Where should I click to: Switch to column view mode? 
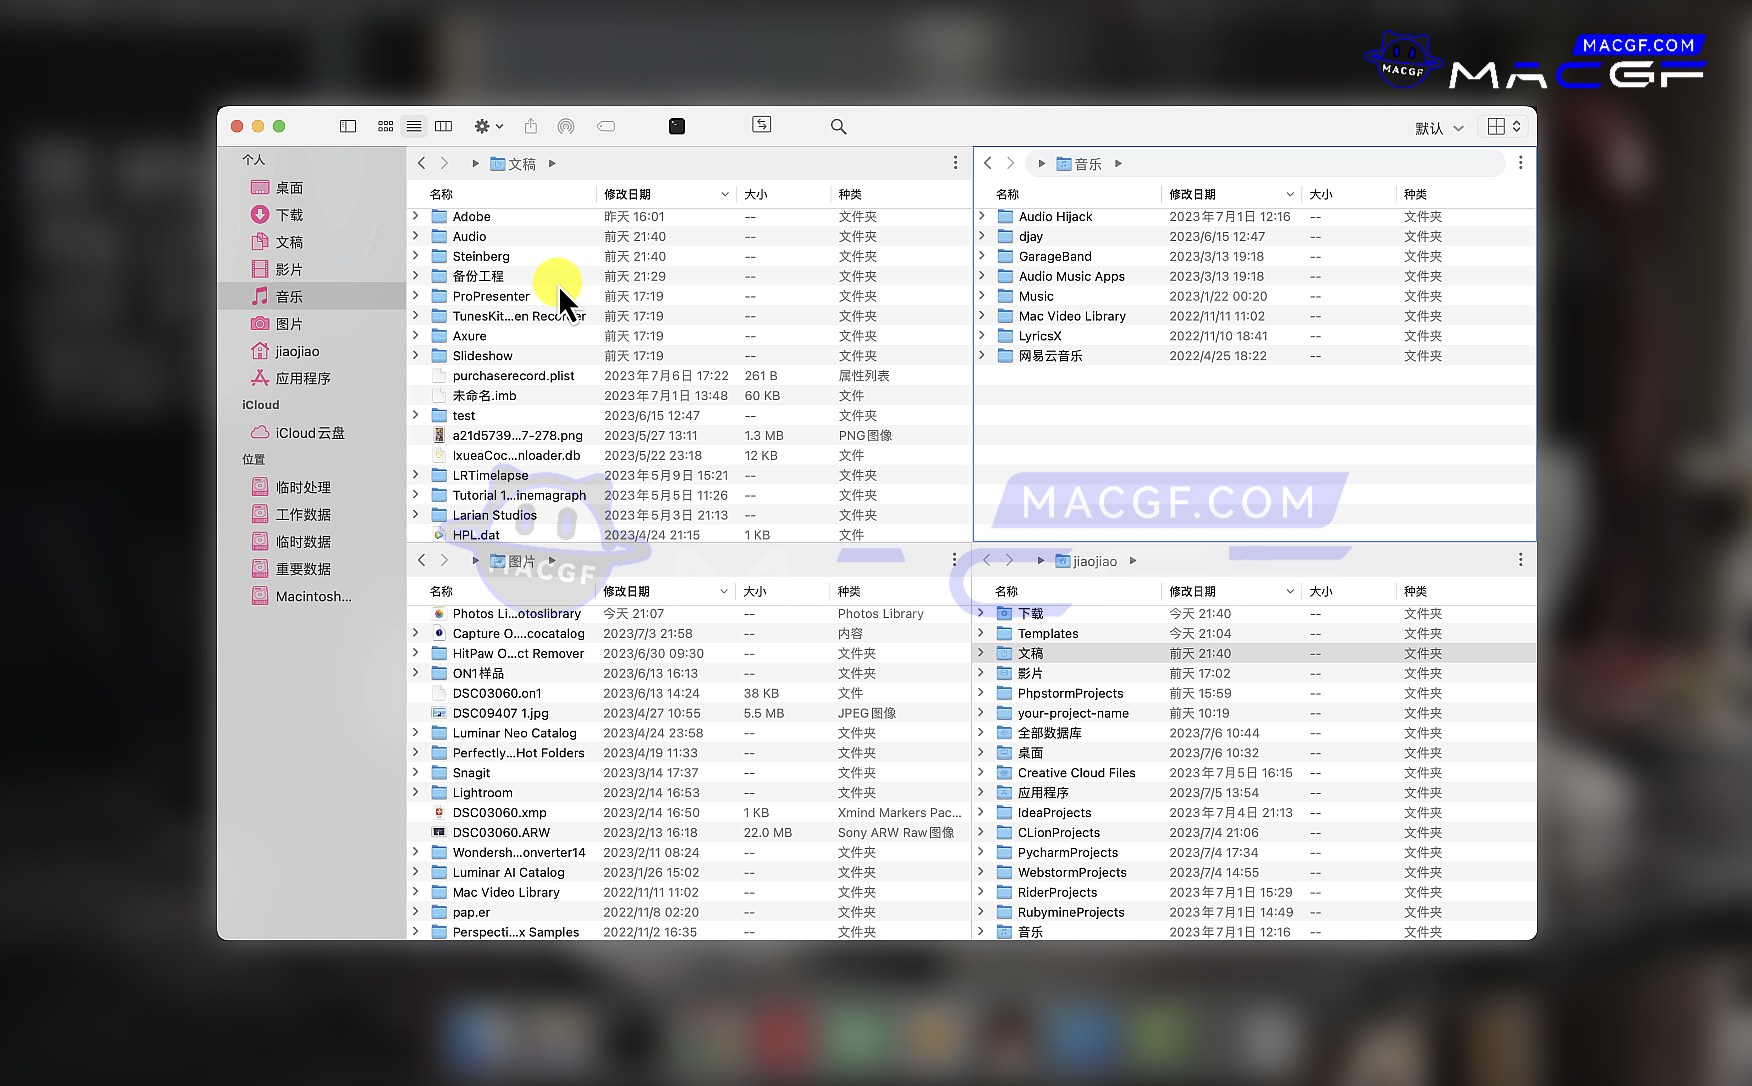[x=443, y=126]
